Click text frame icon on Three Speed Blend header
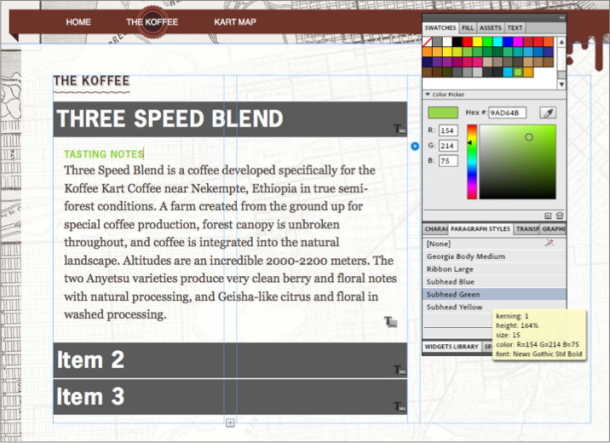Image resolution: width=610 pixels, height=443 pixels. coord(400,129)
